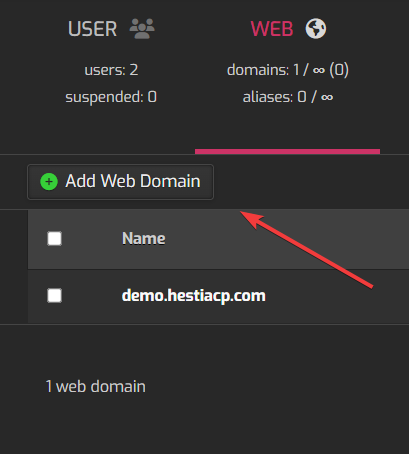Click the Name column header
409x454 pixels.
tap(144, 238)
